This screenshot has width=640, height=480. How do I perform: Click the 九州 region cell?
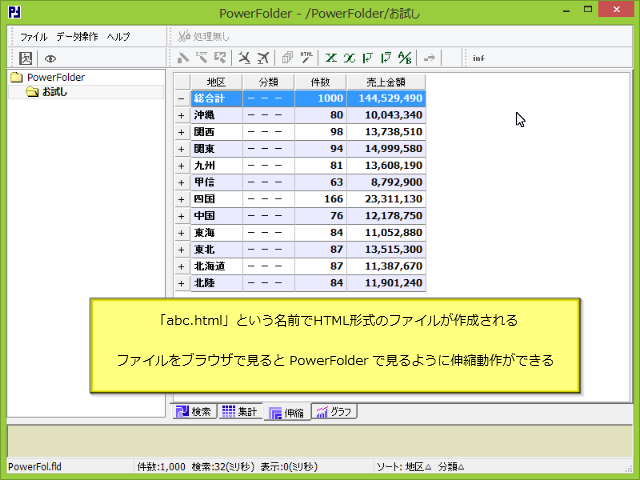pos(216,165)
